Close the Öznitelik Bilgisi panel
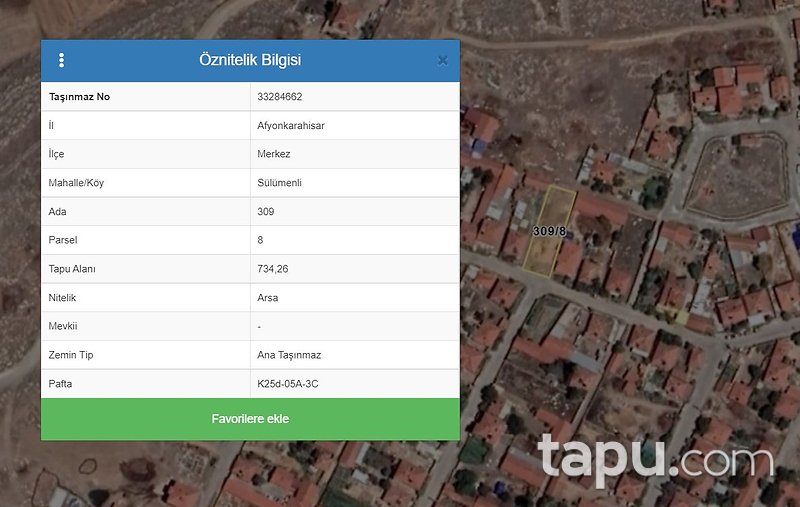Screen dimensions: 800x507 (x=442, y=61)
